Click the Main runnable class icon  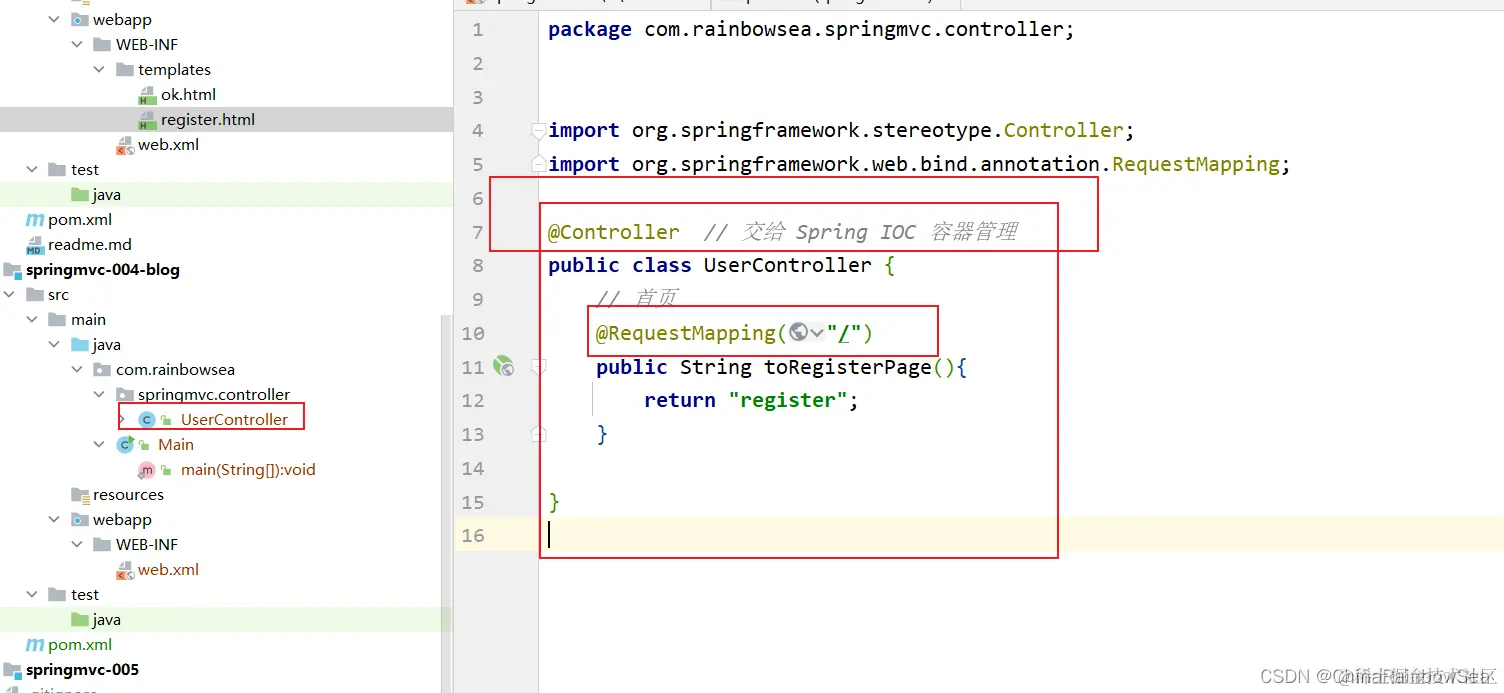[x=125, y=445]
